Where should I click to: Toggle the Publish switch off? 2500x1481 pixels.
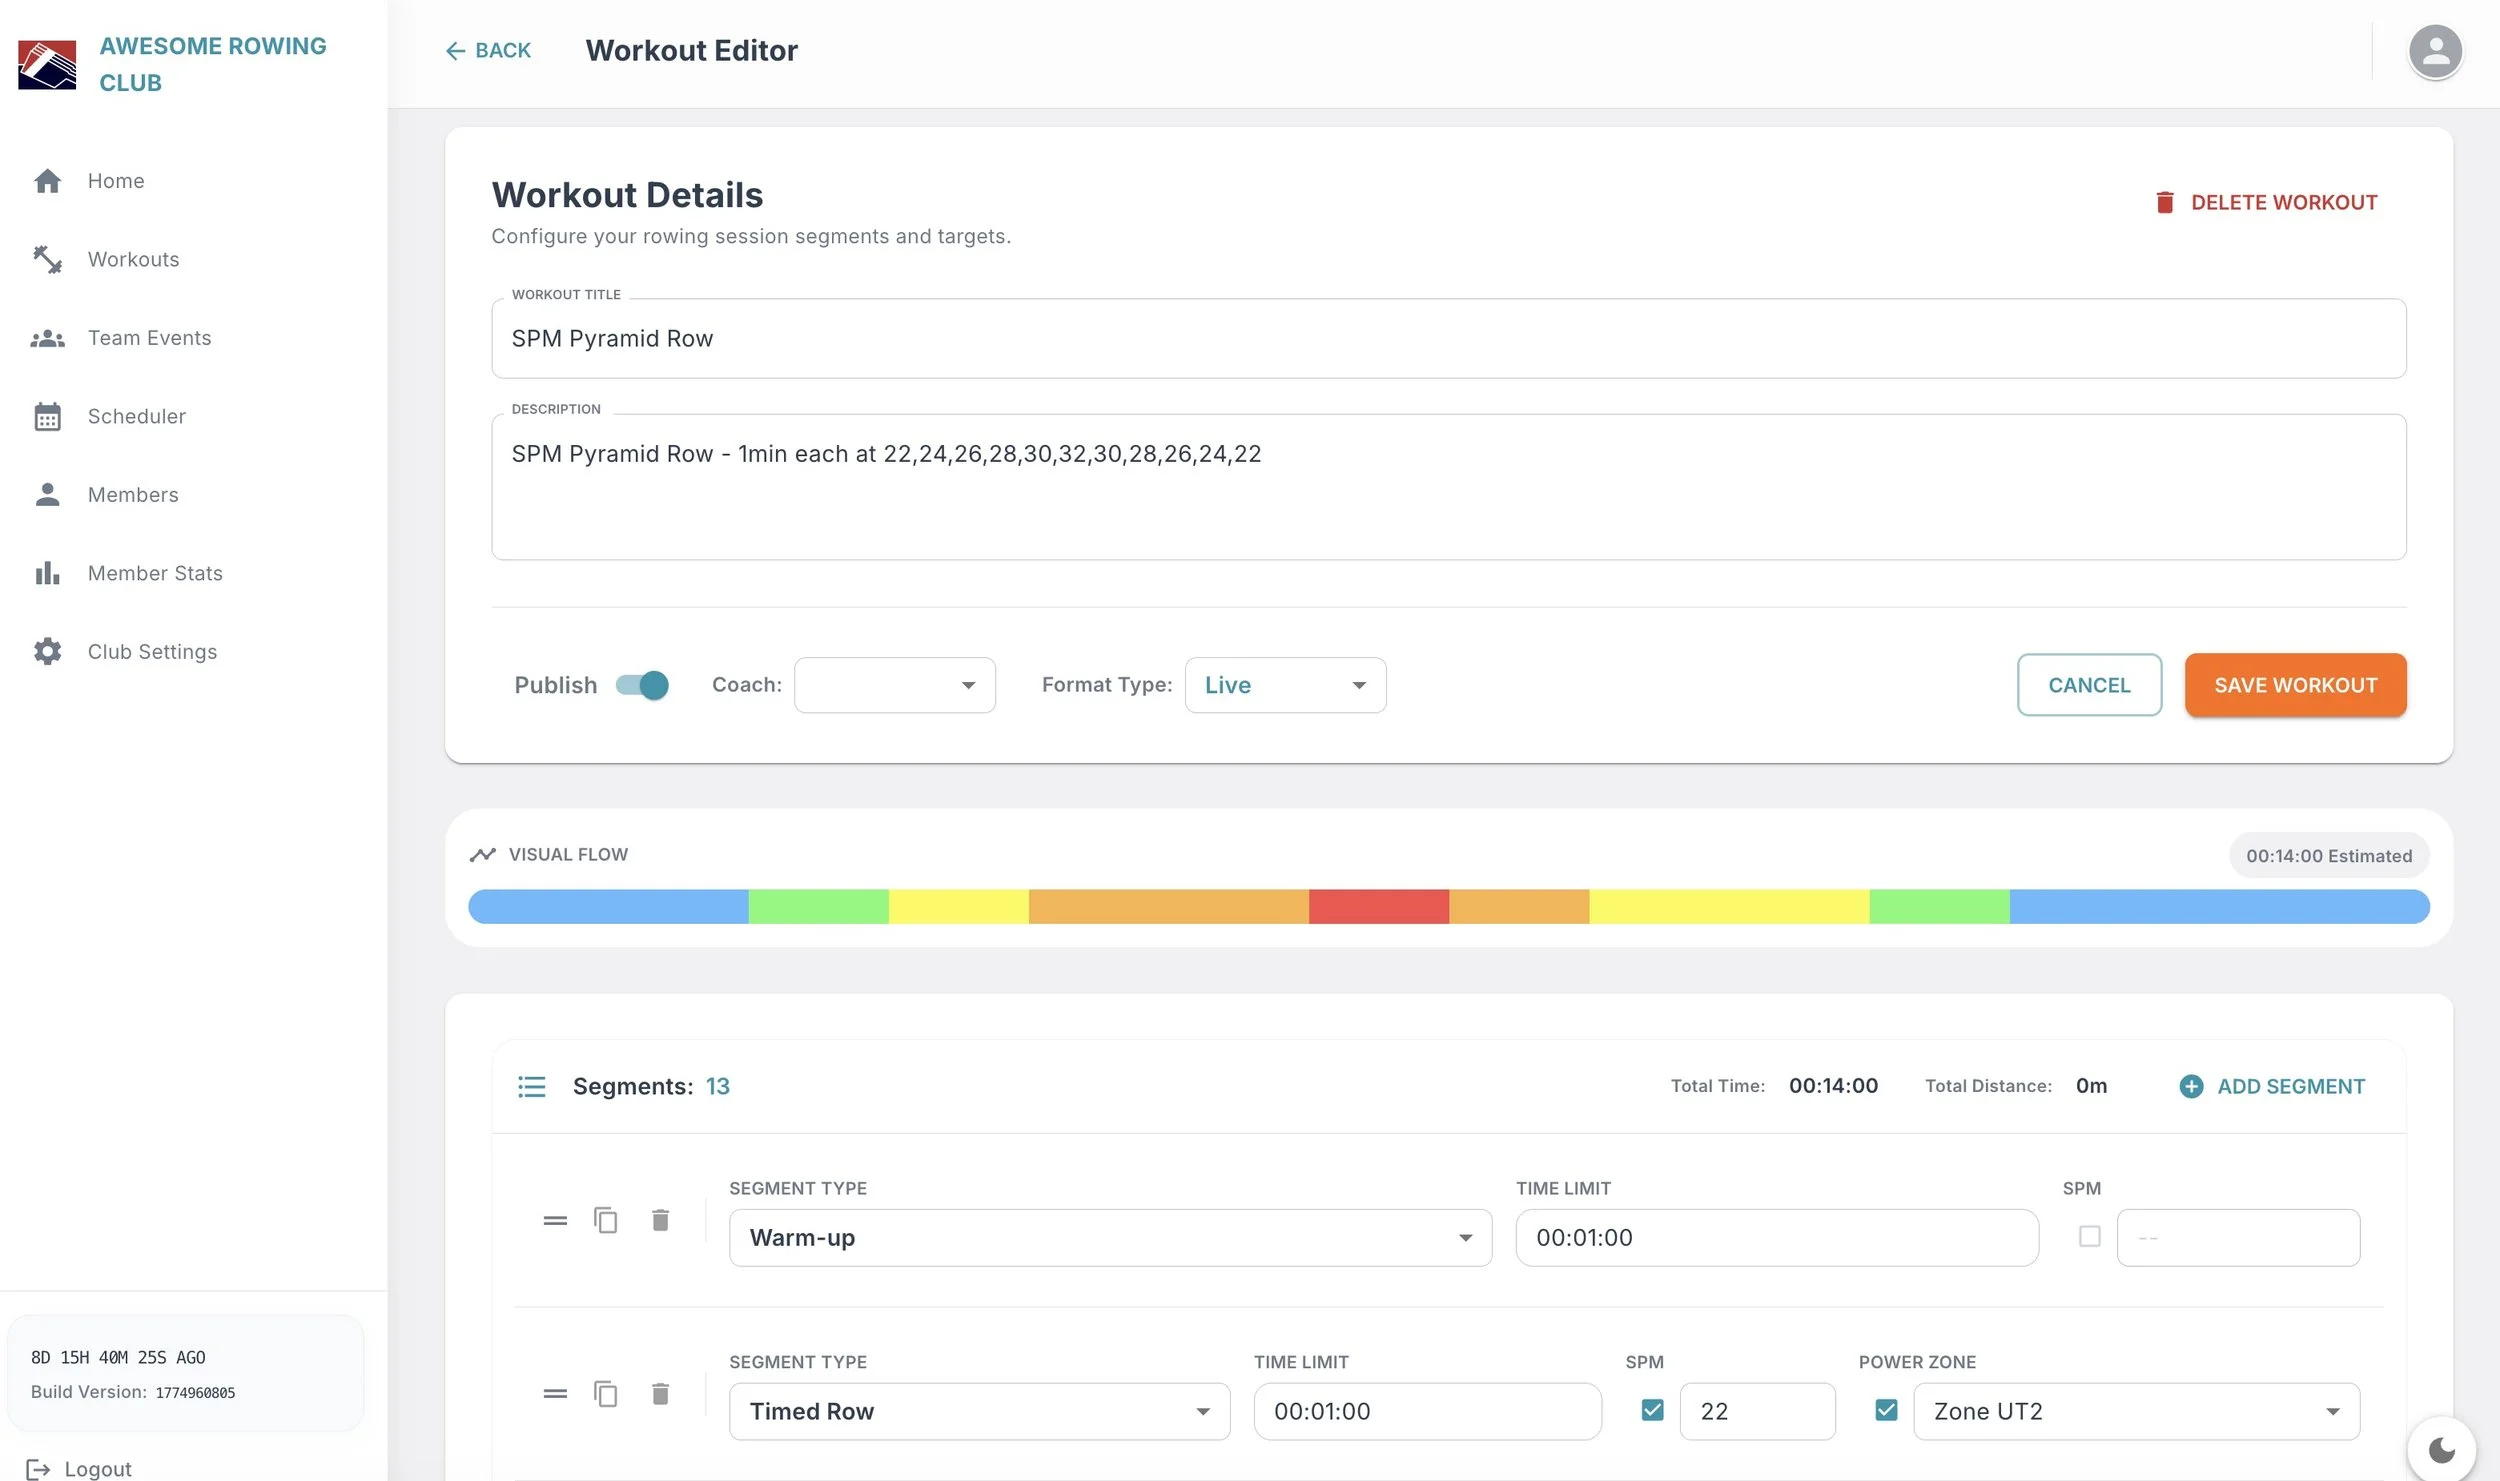(x=642, y=685)
